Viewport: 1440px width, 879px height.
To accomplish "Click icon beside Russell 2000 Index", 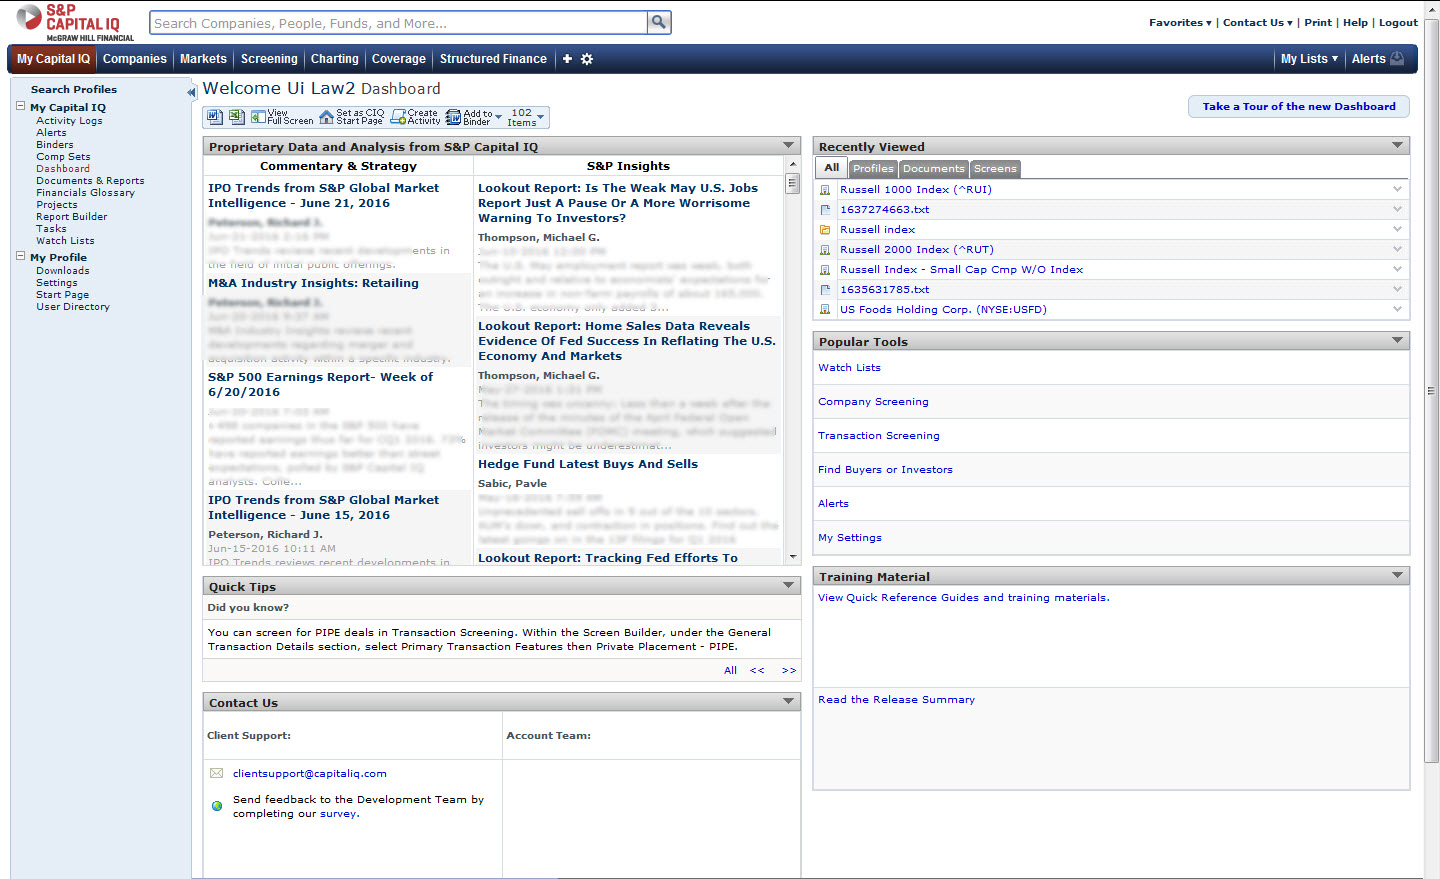I will tap(825, 249).
